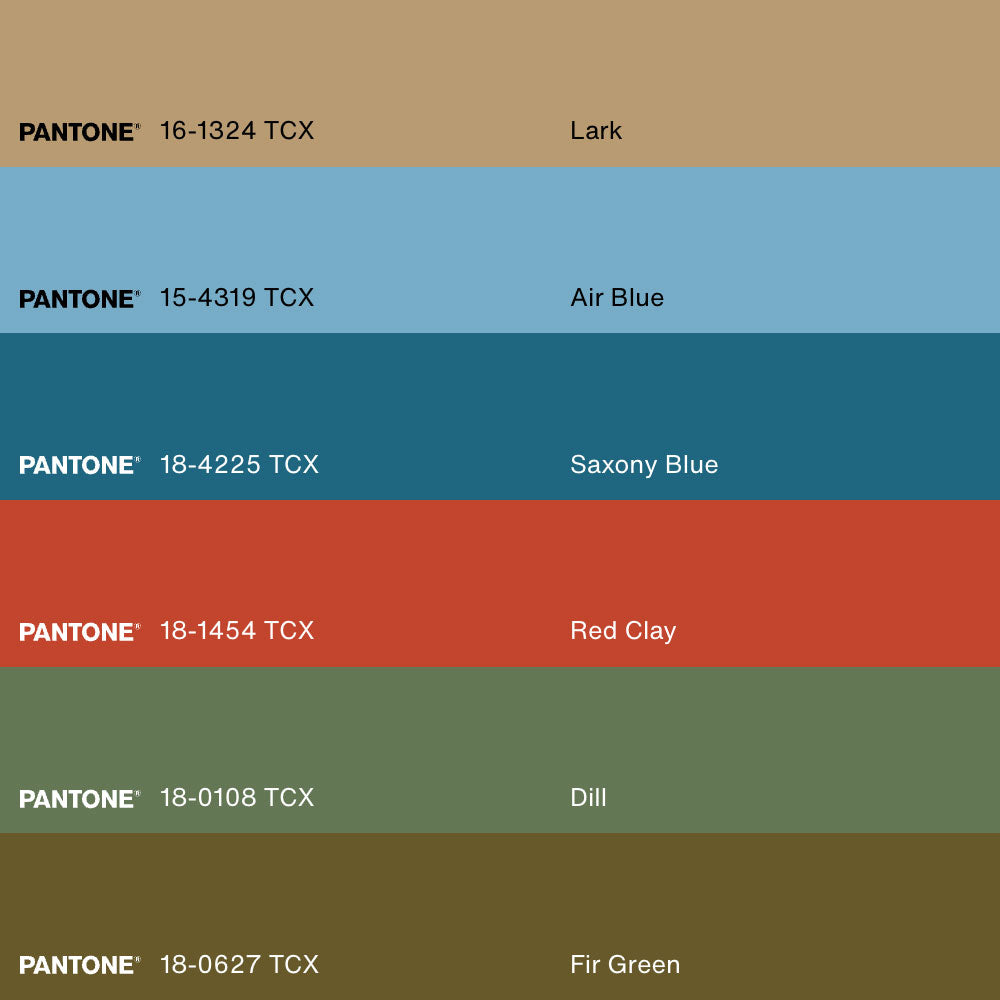The image size is (1000, 1000).
Task: Click the PANTONE logo in Fir Green row
Action: pos(79,965)
